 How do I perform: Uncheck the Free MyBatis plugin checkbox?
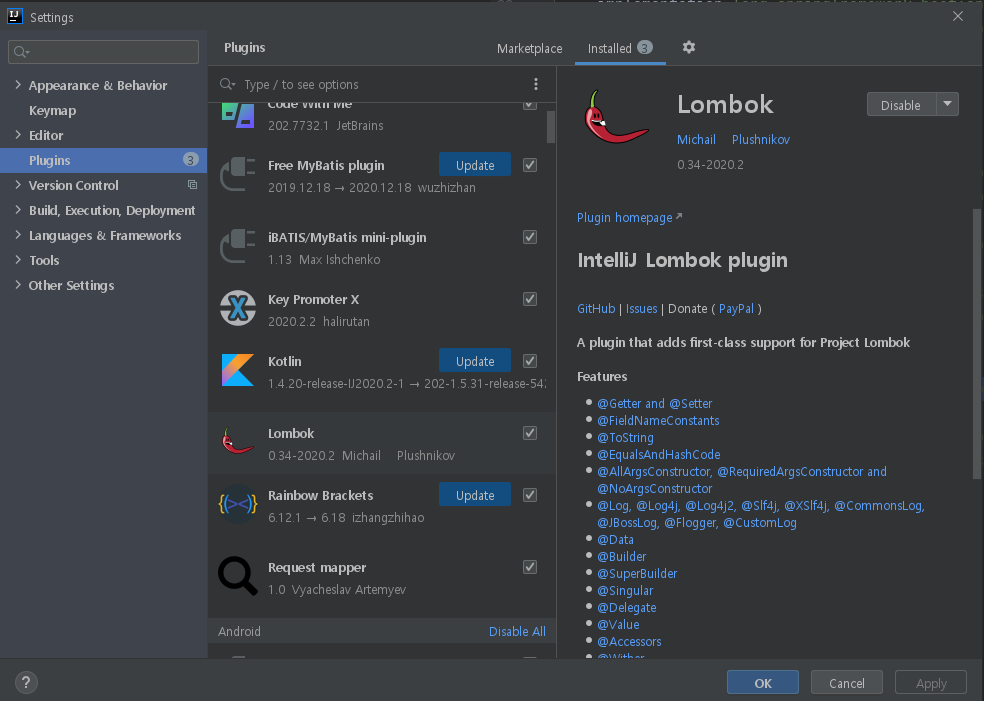tap(530, 165)
